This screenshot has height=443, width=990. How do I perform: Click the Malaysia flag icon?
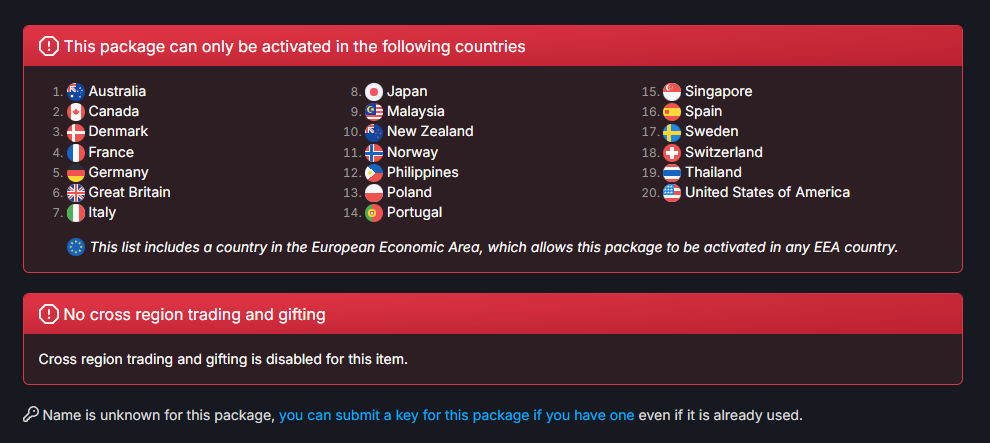coord(374,112)
